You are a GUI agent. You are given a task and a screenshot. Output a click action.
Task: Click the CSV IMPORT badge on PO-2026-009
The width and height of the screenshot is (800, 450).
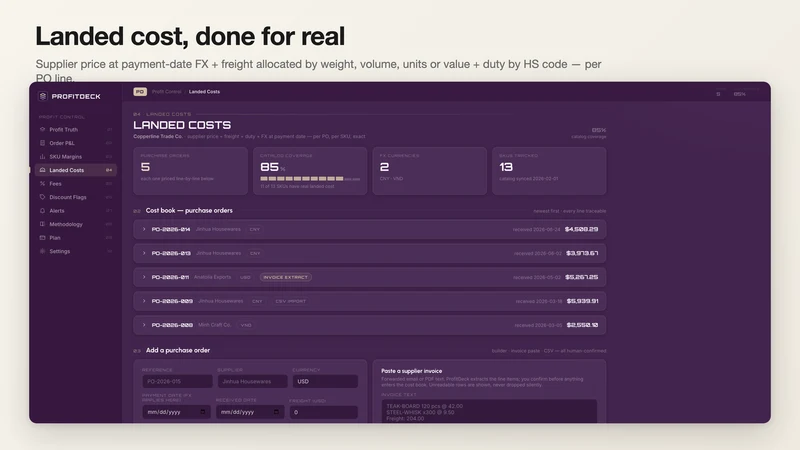coord(290,301)
